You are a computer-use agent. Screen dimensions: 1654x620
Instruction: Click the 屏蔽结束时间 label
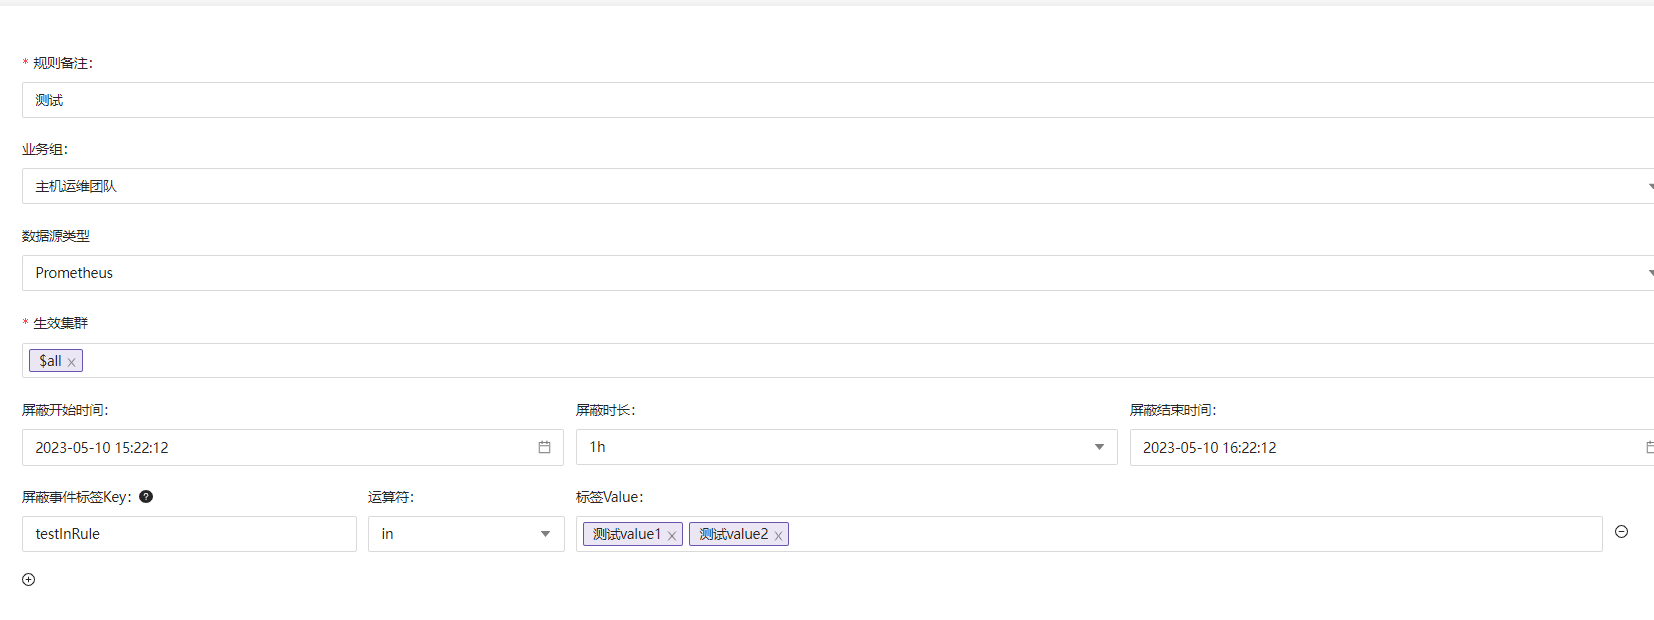[x=1173, y=410]
